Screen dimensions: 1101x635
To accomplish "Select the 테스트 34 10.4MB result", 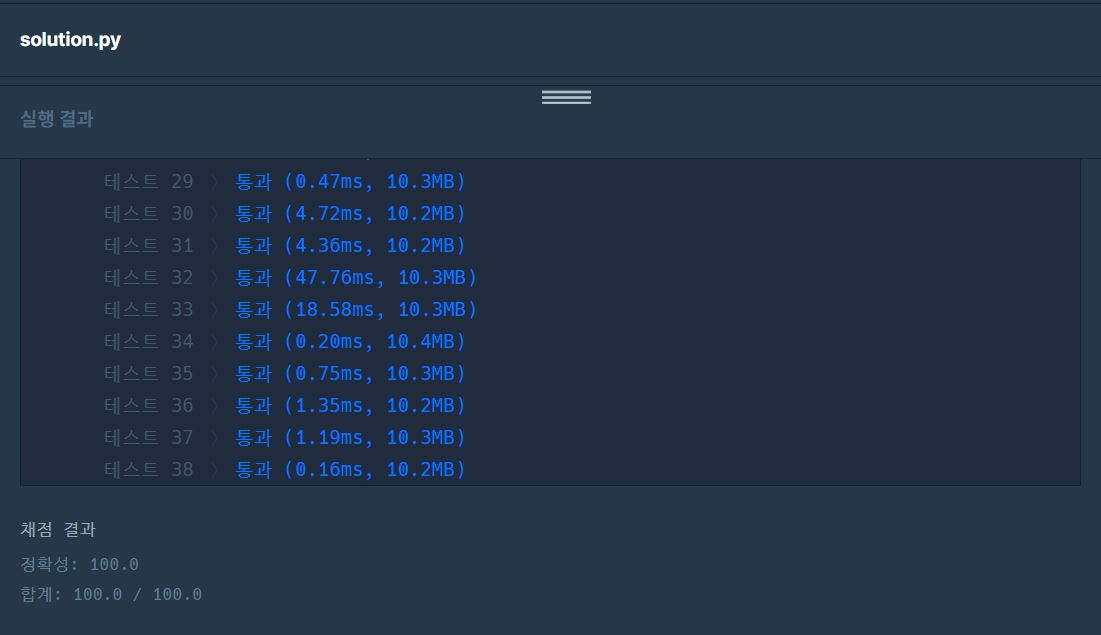I will [x=421, y=341].
